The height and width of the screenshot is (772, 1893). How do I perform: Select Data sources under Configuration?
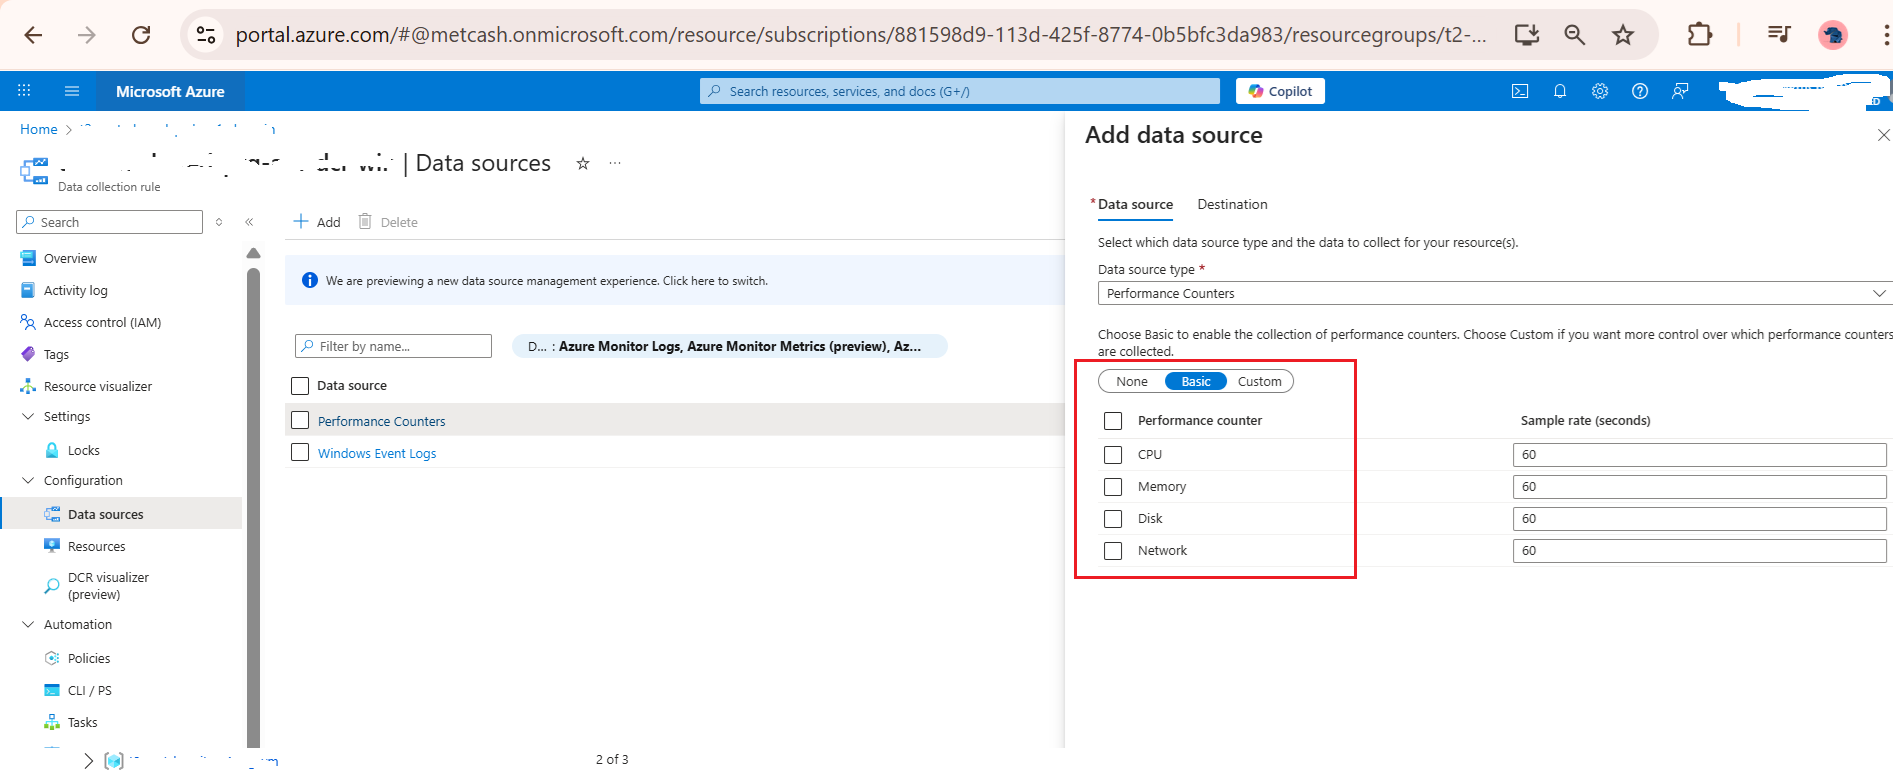pos(105,514)
